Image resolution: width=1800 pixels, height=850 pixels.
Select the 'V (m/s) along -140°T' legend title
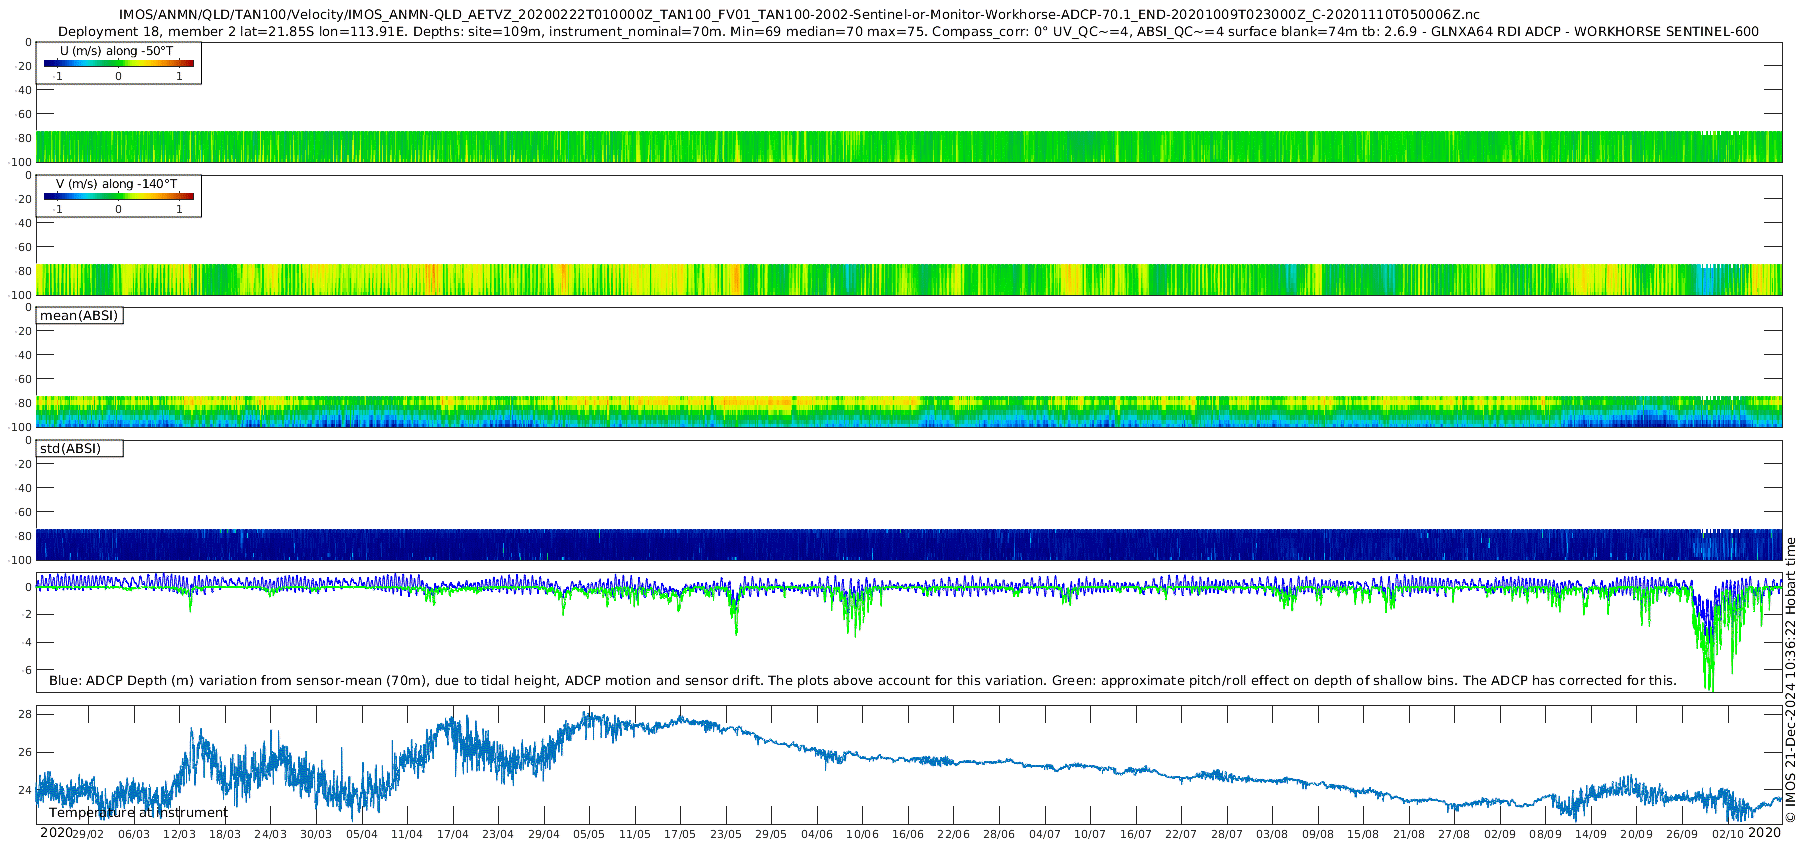pos(117,184)
